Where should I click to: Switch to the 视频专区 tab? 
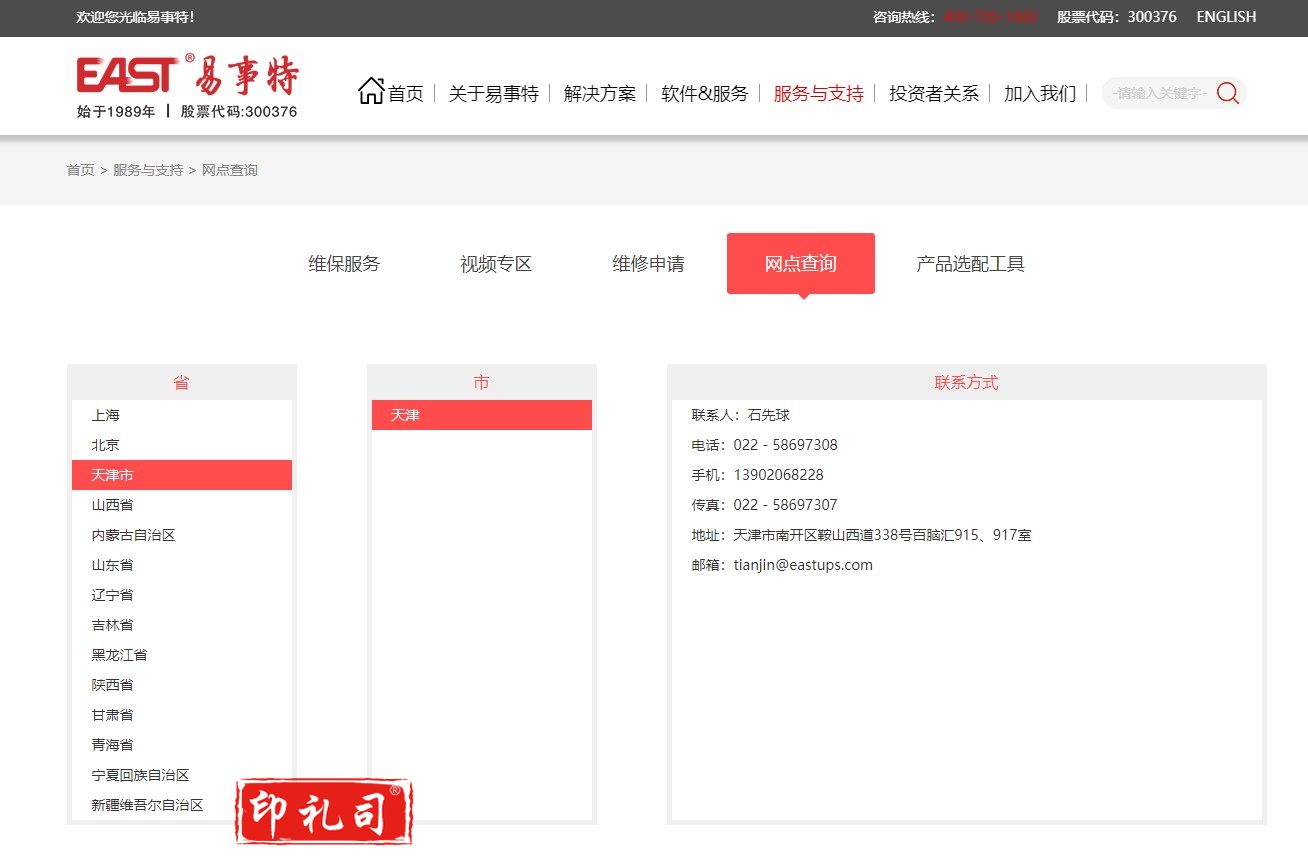click(496, 264)
